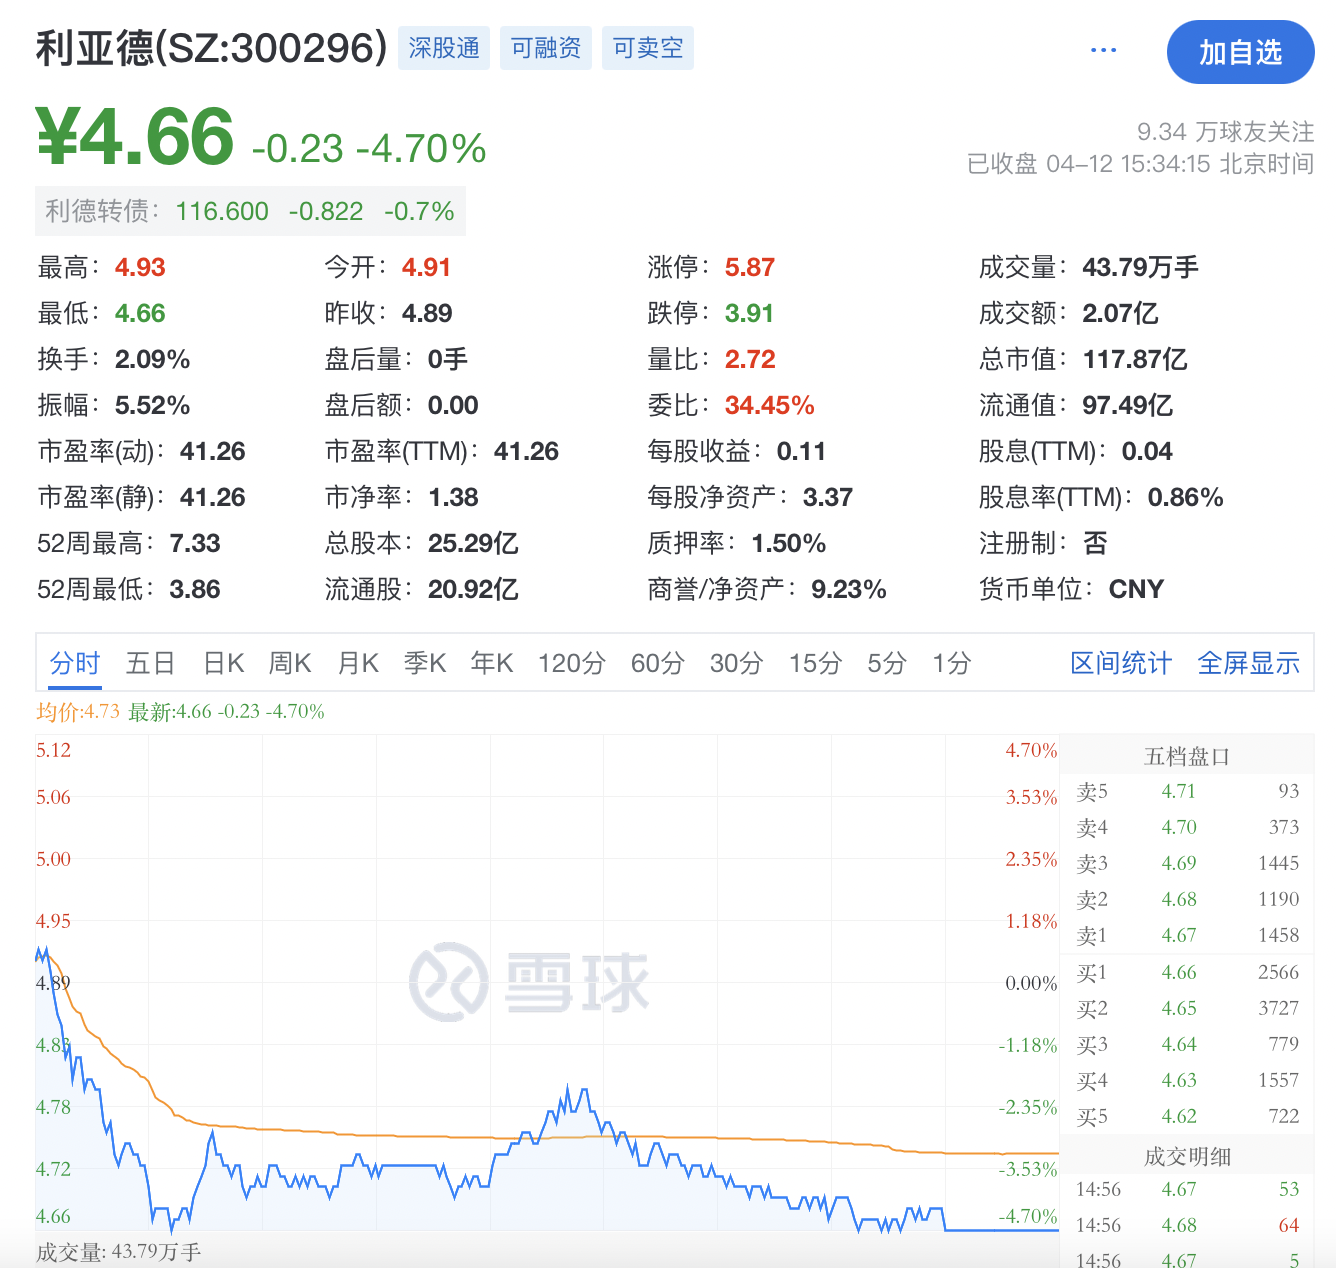
Task: Click the 9.34 万球友关注 follower count
Action: (x=1226, y=131)
